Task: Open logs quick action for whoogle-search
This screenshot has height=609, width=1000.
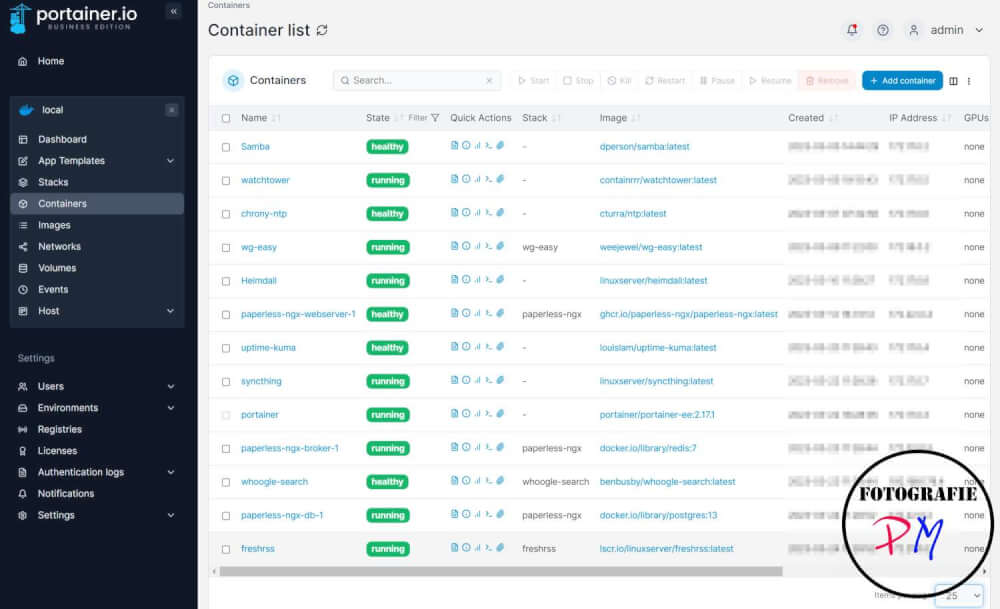Action: 454,480
